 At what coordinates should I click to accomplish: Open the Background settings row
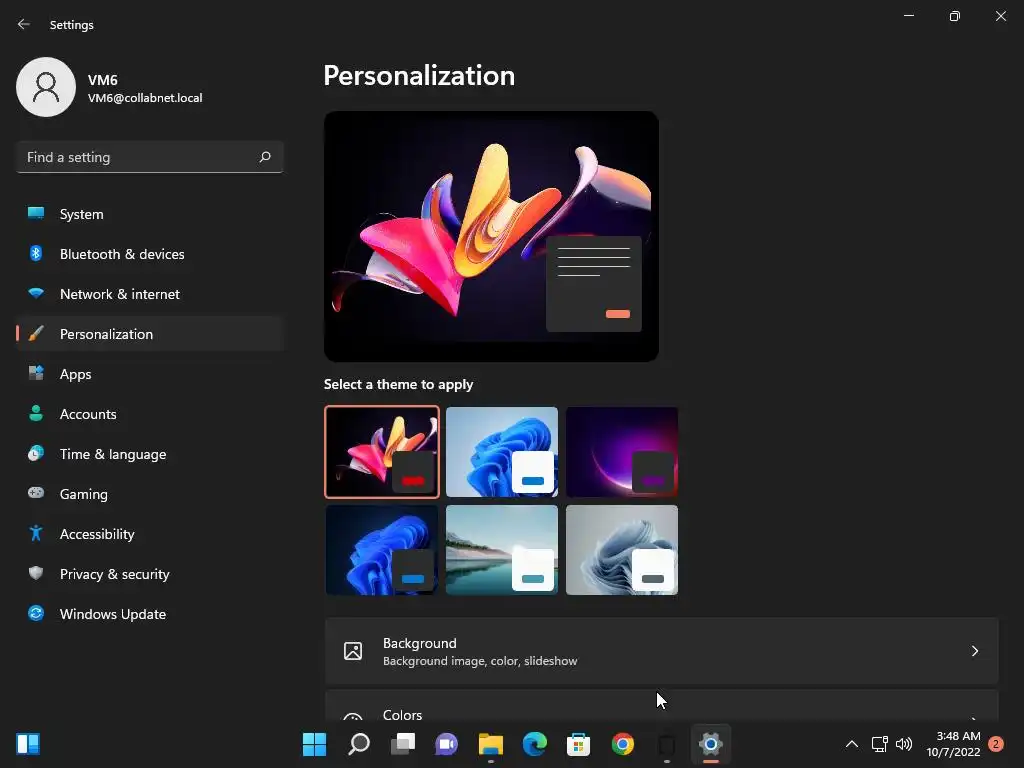tap(662, 651)
